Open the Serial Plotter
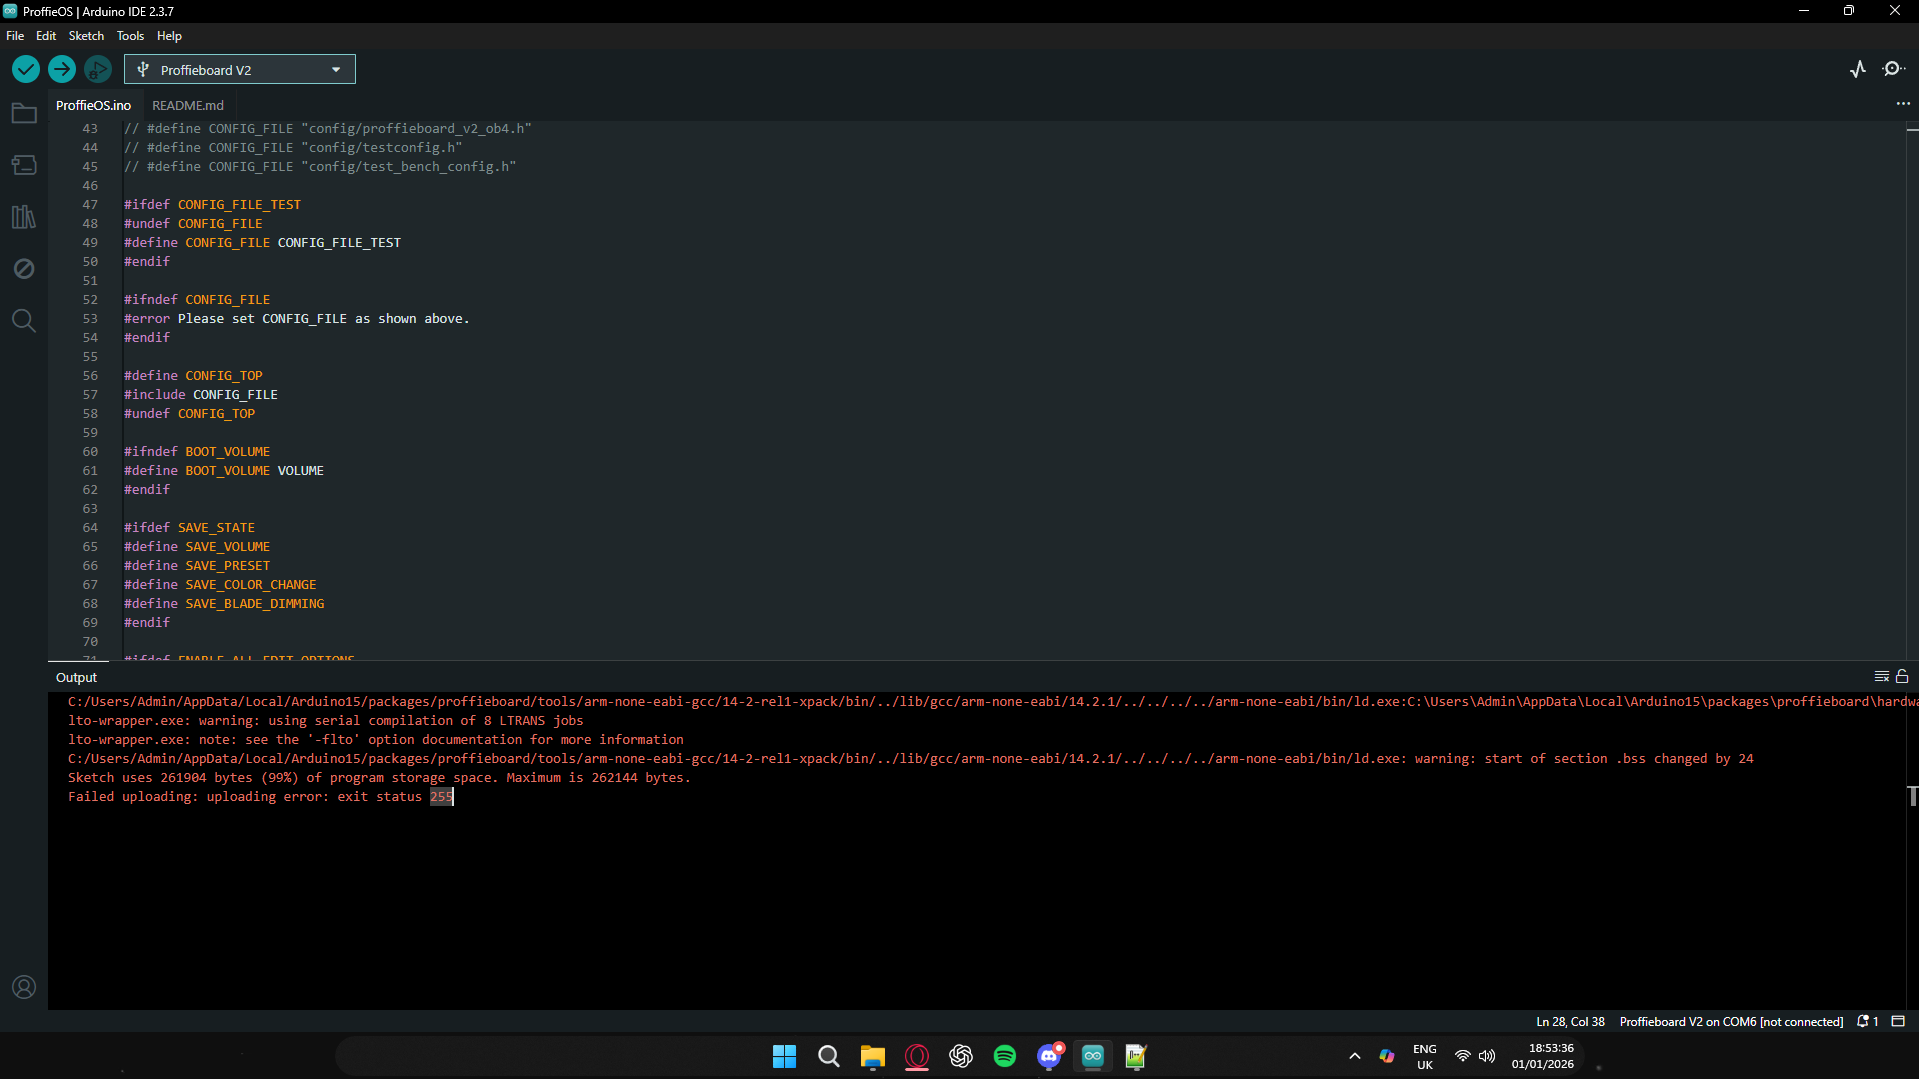The height and width of the screenshot is (1079, 1919). click(x=1858, y=69)
